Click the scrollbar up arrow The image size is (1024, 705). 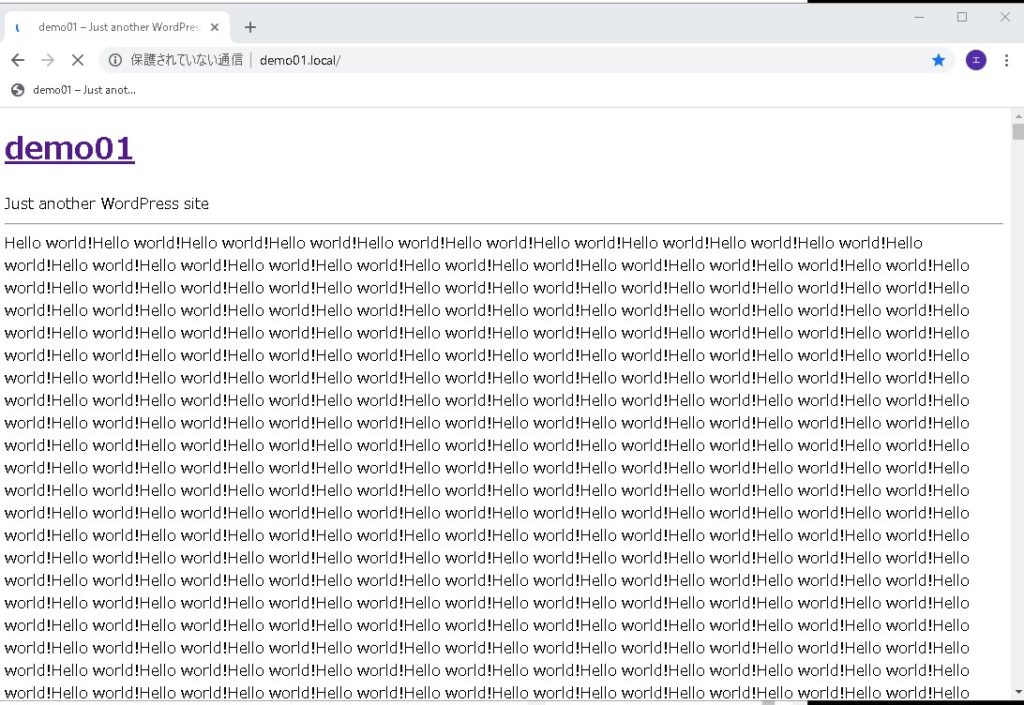tap(1018, 115)
